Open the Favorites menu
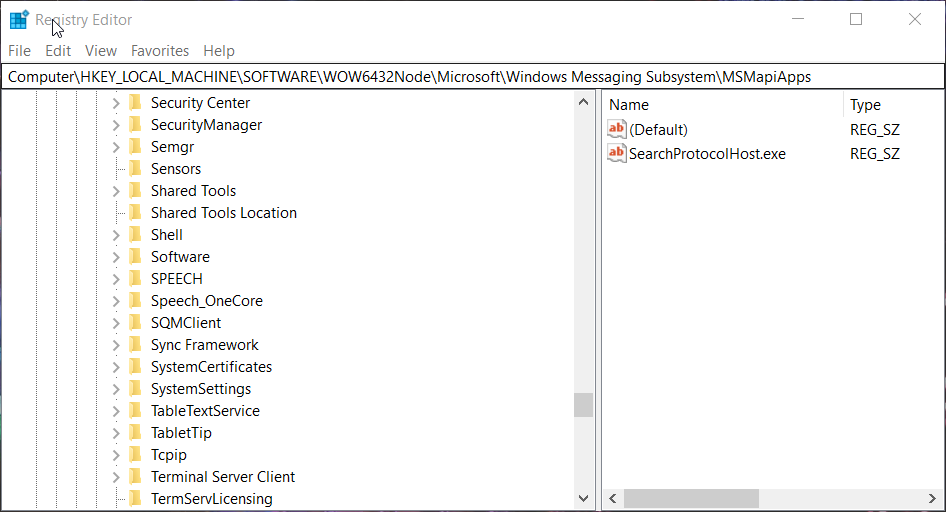Image resolution: width=946 pixels, height=512 pixels. click(160, 51)
